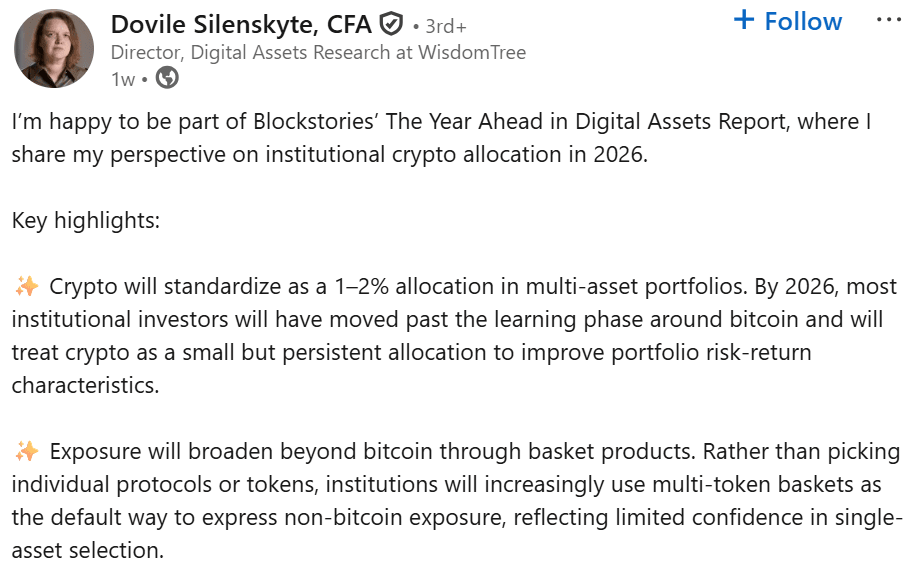Click the sparkle emoji before "Exposure will broaden"
Image resolution: width=915 pixels, height=574 pixels.
coord(26,452)
